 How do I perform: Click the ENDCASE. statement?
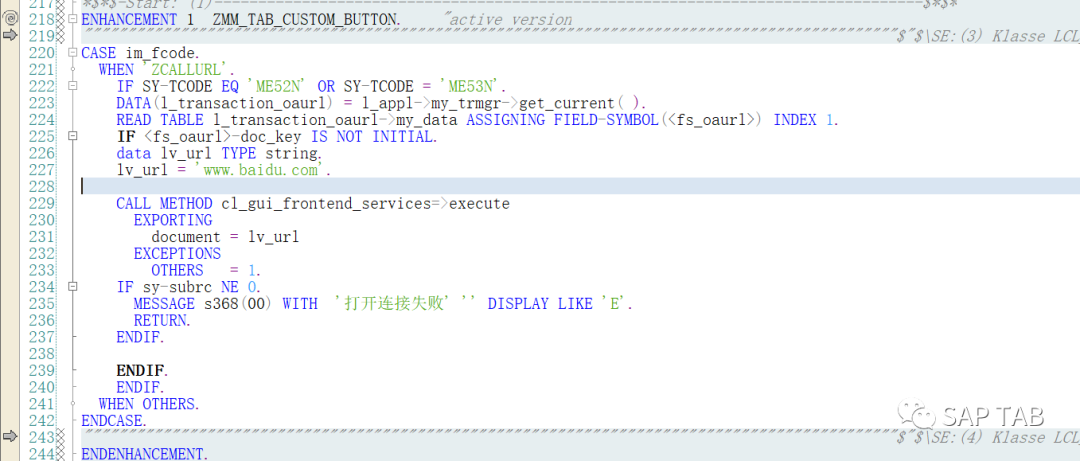click(114, 420)
